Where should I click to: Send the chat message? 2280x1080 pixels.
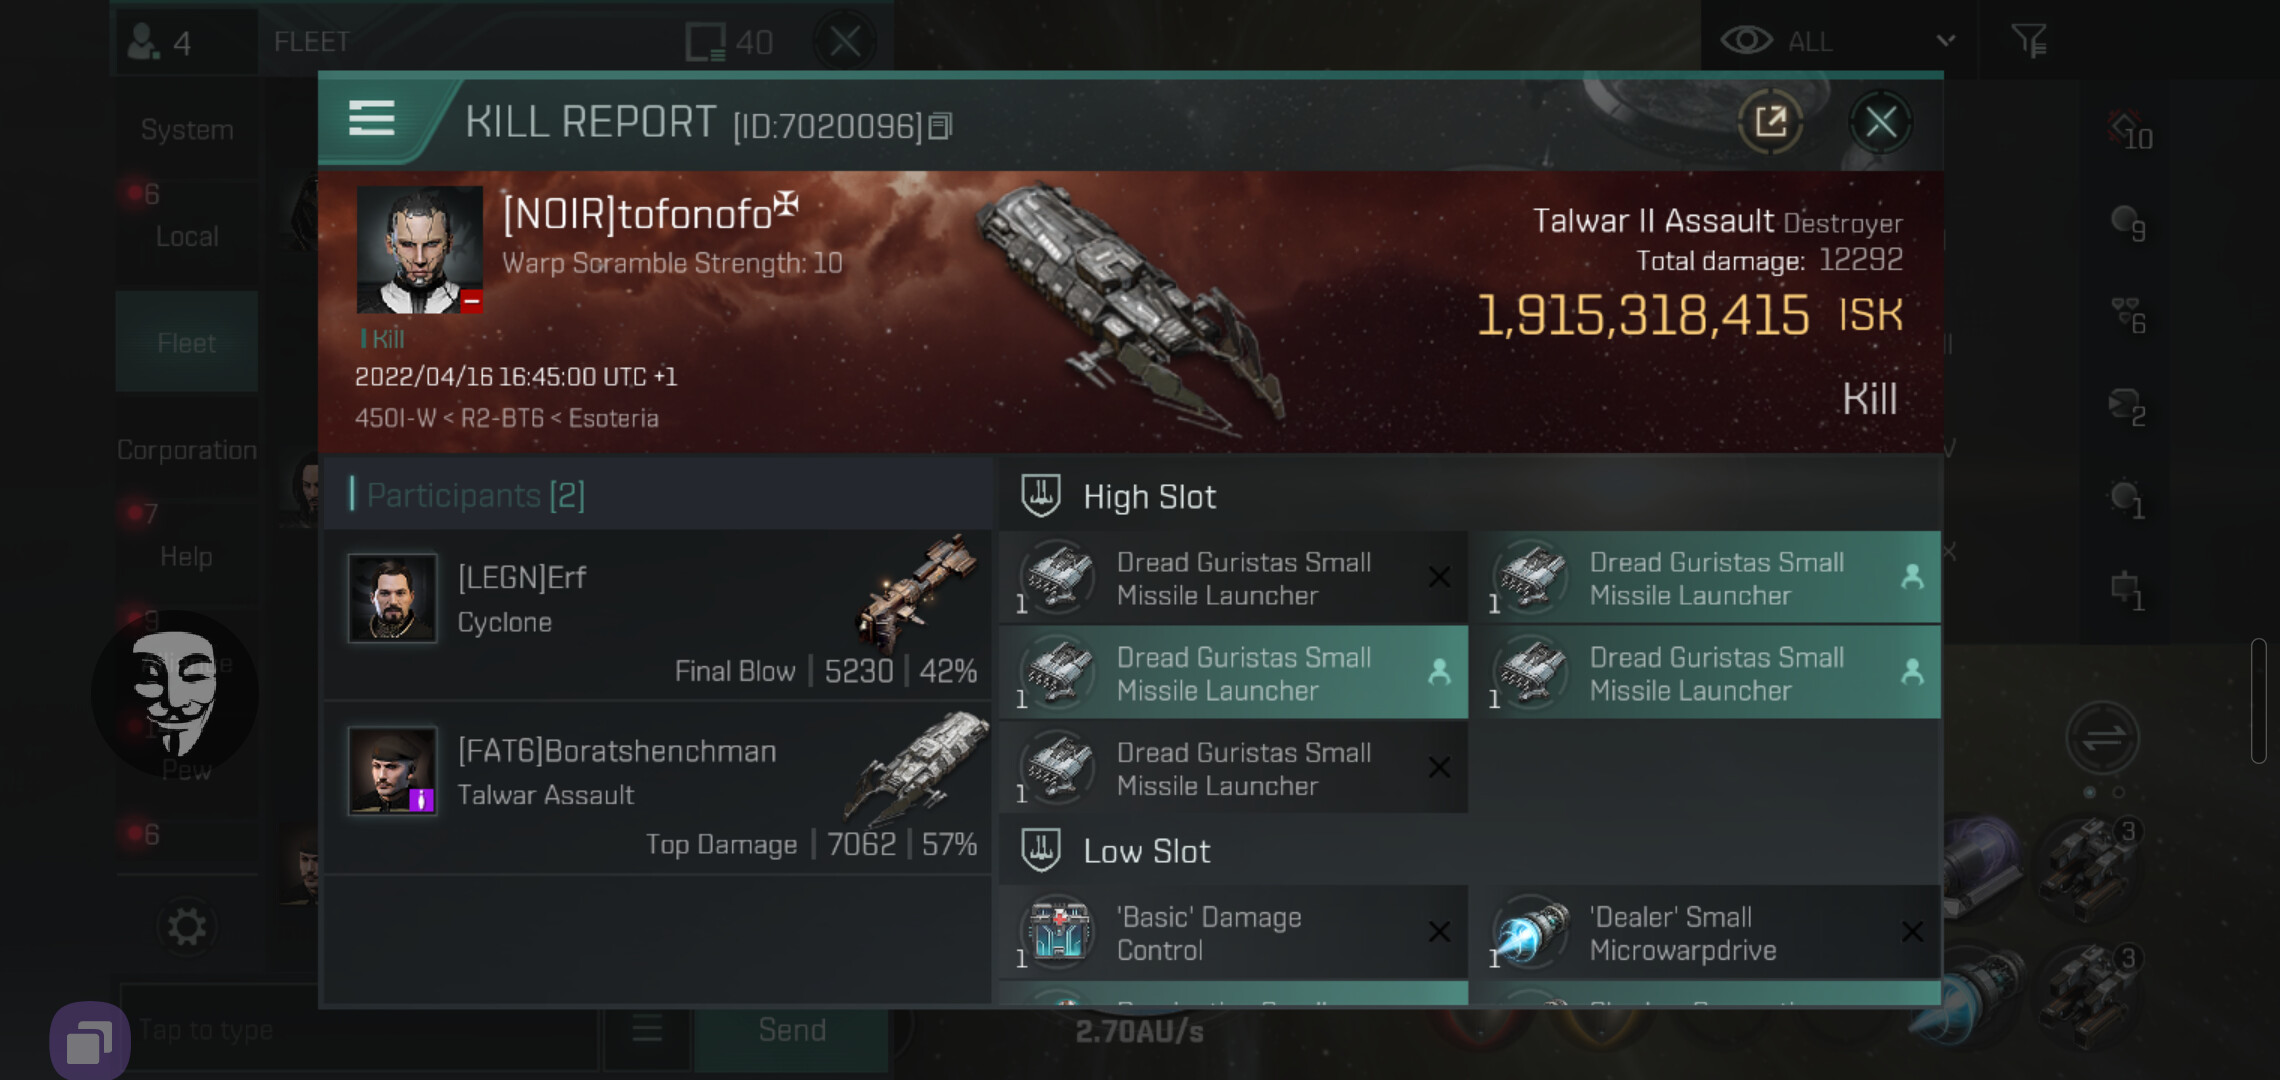tap(792, 1029)
